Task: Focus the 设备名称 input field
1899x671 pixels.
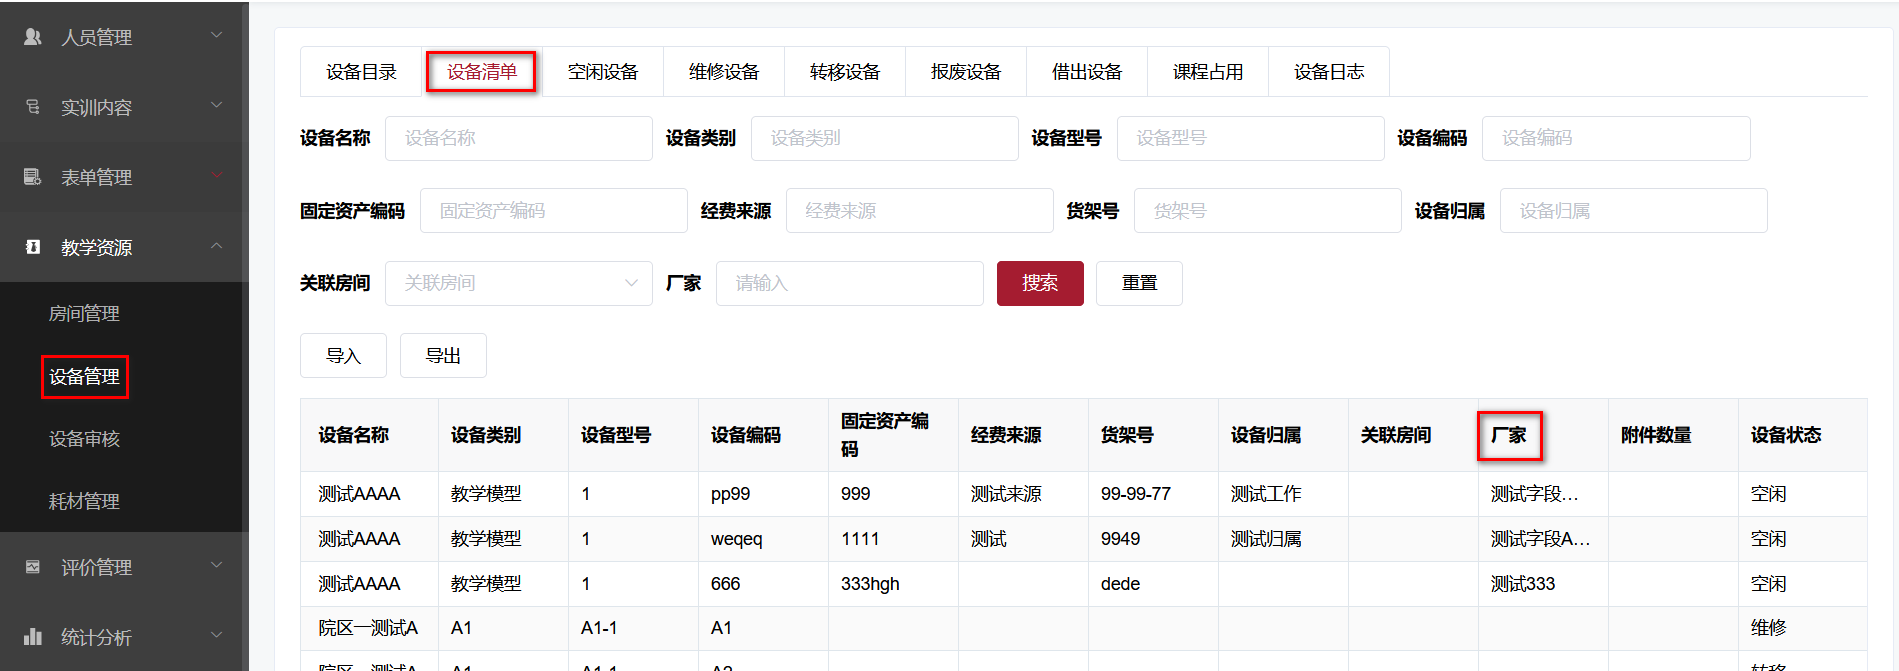Action: tap(518, 138)
